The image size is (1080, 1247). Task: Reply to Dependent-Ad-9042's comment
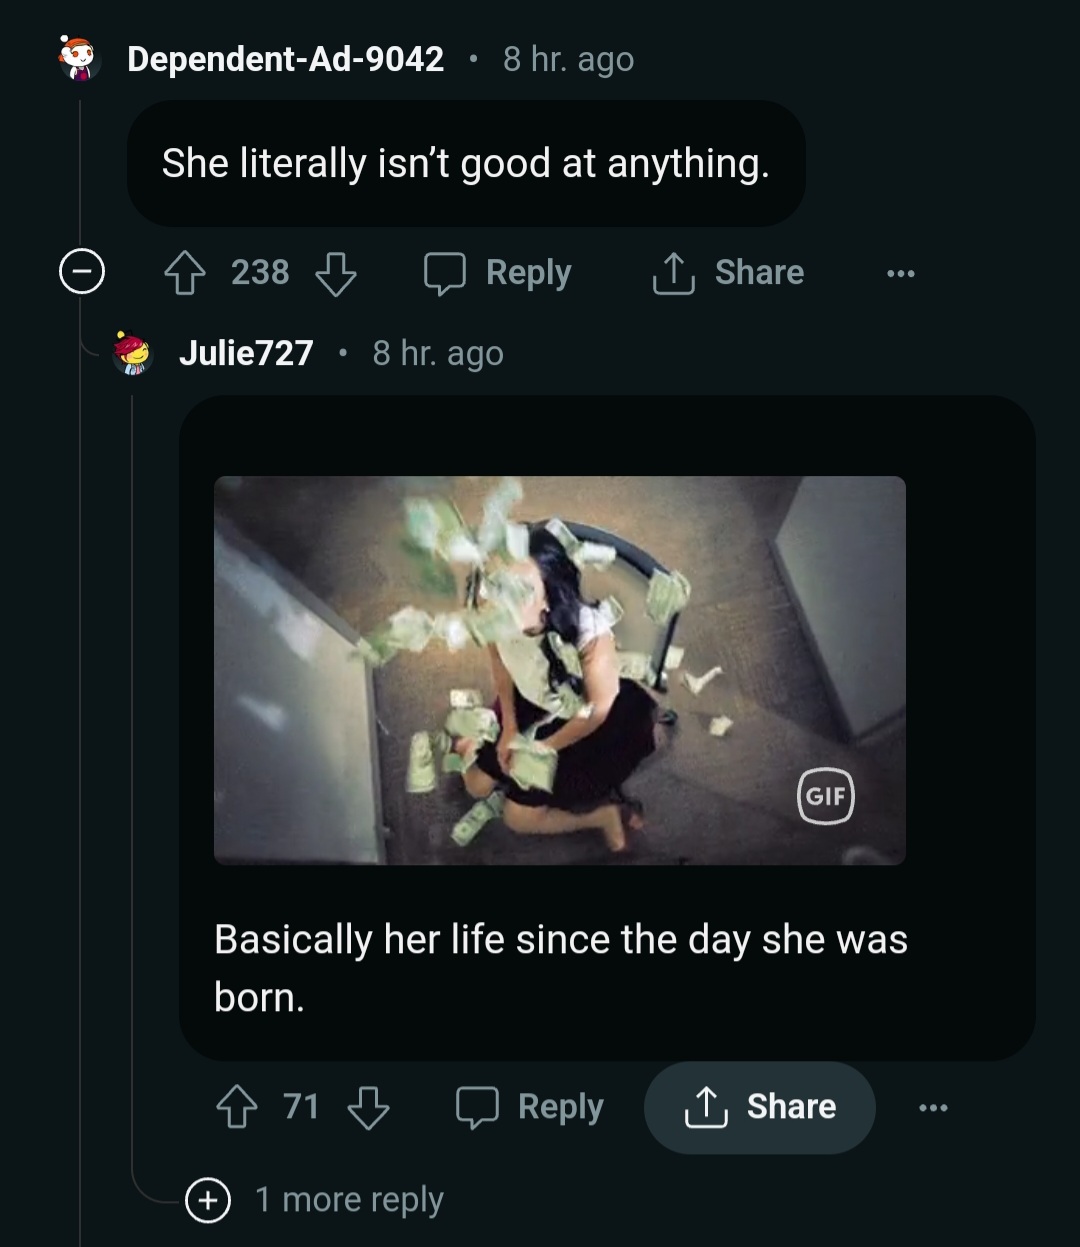click(x=498, y=272)
